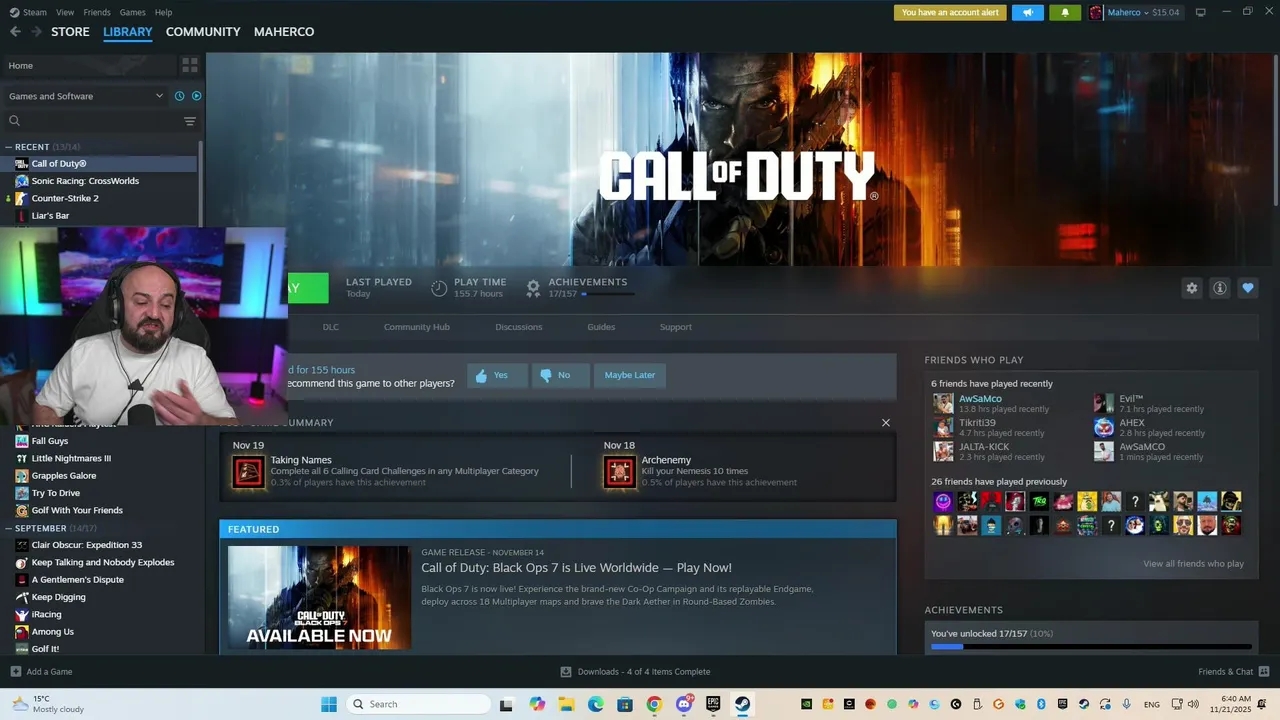Select Liar's Bar in library list
The image size is (1280, 720).
(x=50, y=216)
